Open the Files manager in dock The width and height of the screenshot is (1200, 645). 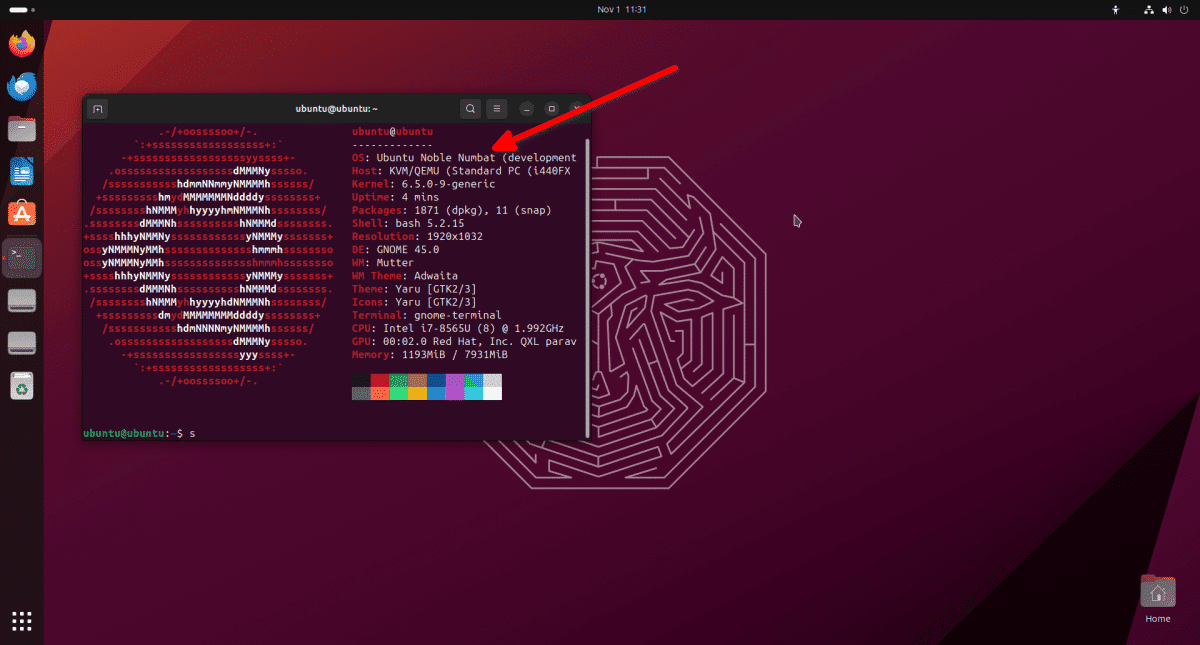click(22, 129)
